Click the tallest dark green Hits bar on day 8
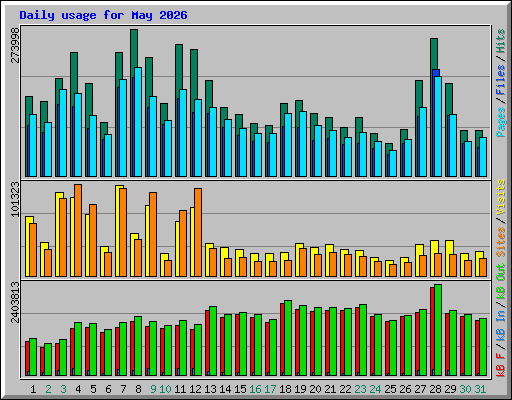Viewport: 512px width, 400px height. (134, 48)
